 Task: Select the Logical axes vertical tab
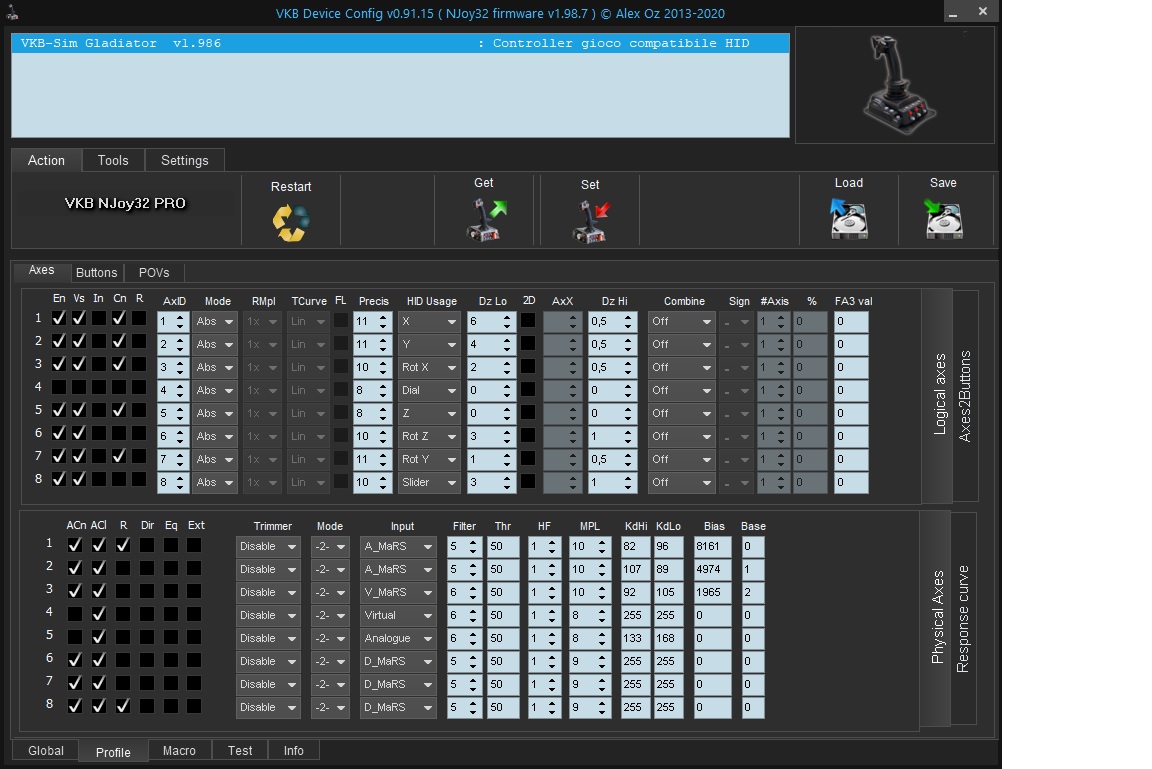(938, 394)
